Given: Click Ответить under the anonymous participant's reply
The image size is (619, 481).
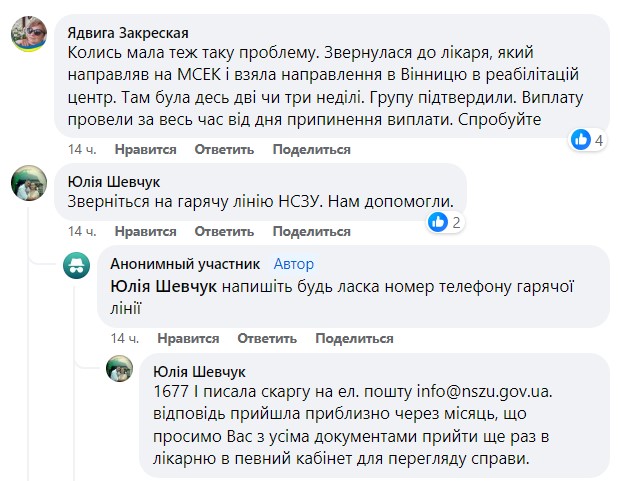Looking at the screenshot, I should click(x=267, y=338).
